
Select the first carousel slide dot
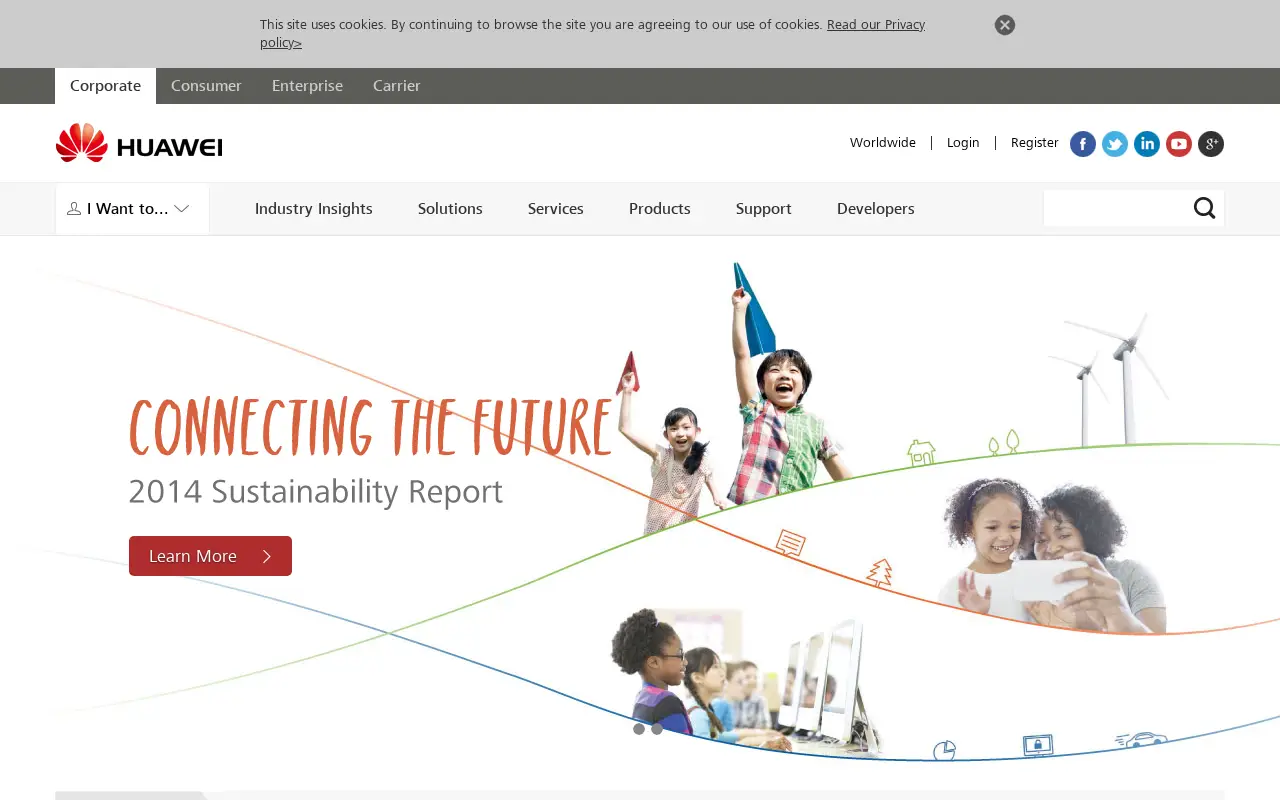(639, 729)
